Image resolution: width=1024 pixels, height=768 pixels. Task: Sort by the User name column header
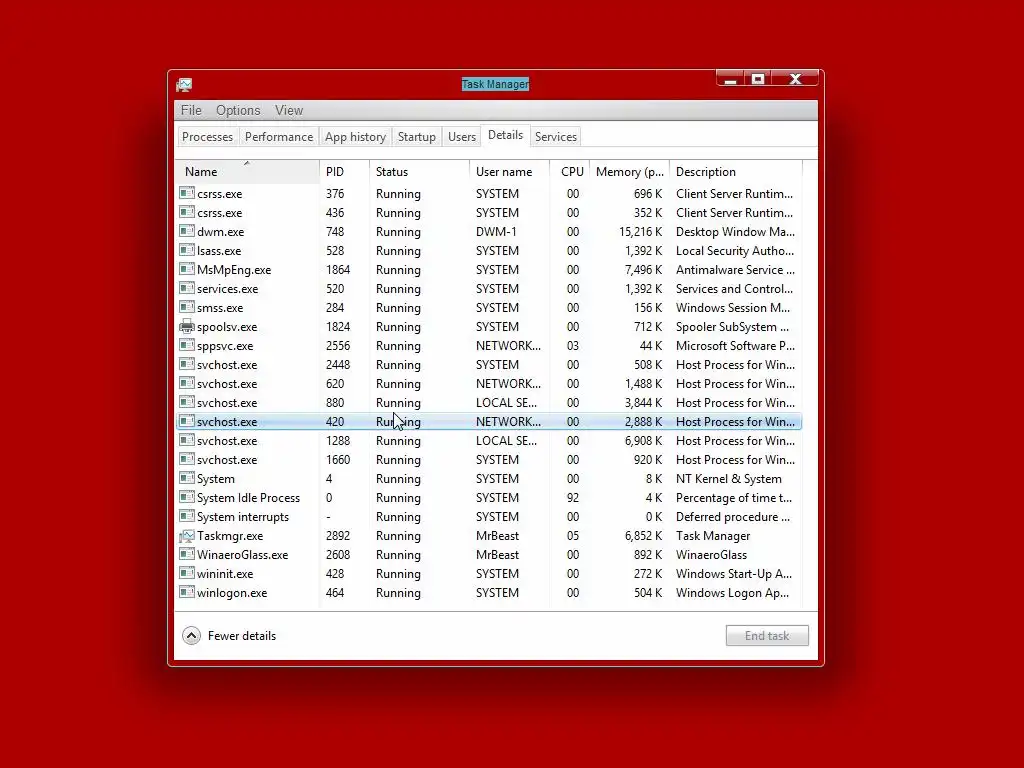click(x=509, y=172)
